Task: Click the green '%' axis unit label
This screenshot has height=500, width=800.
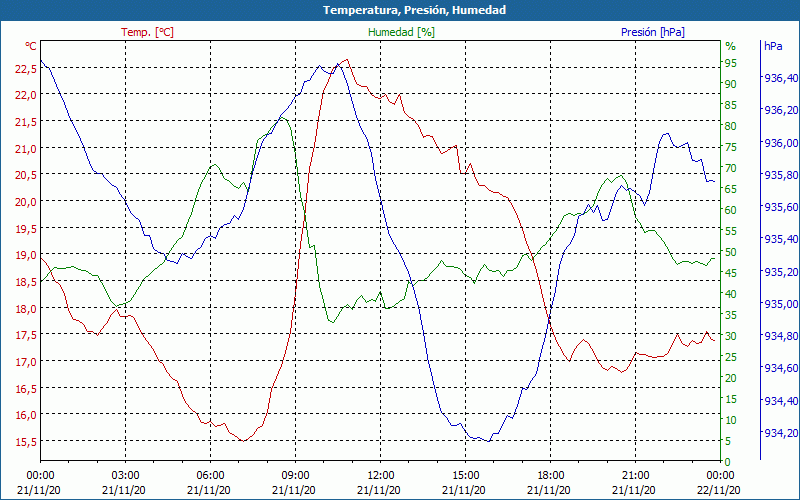Action: [731, 46]
